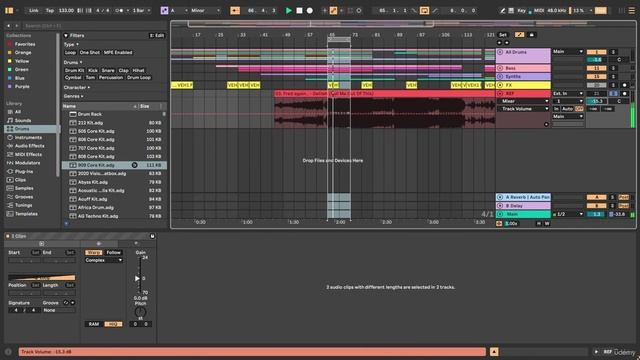Expand the Genres filter group

point(73,96)
